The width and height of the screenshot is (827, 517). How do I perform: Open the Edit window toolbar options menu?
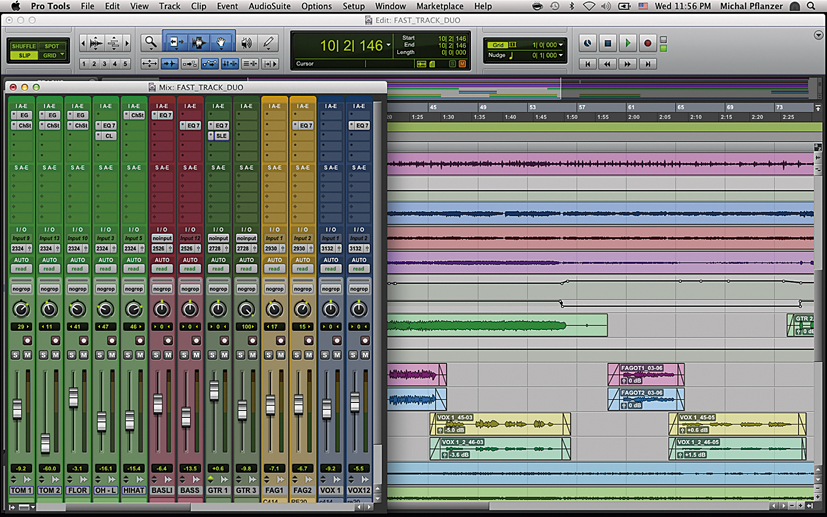coord(818,35)
